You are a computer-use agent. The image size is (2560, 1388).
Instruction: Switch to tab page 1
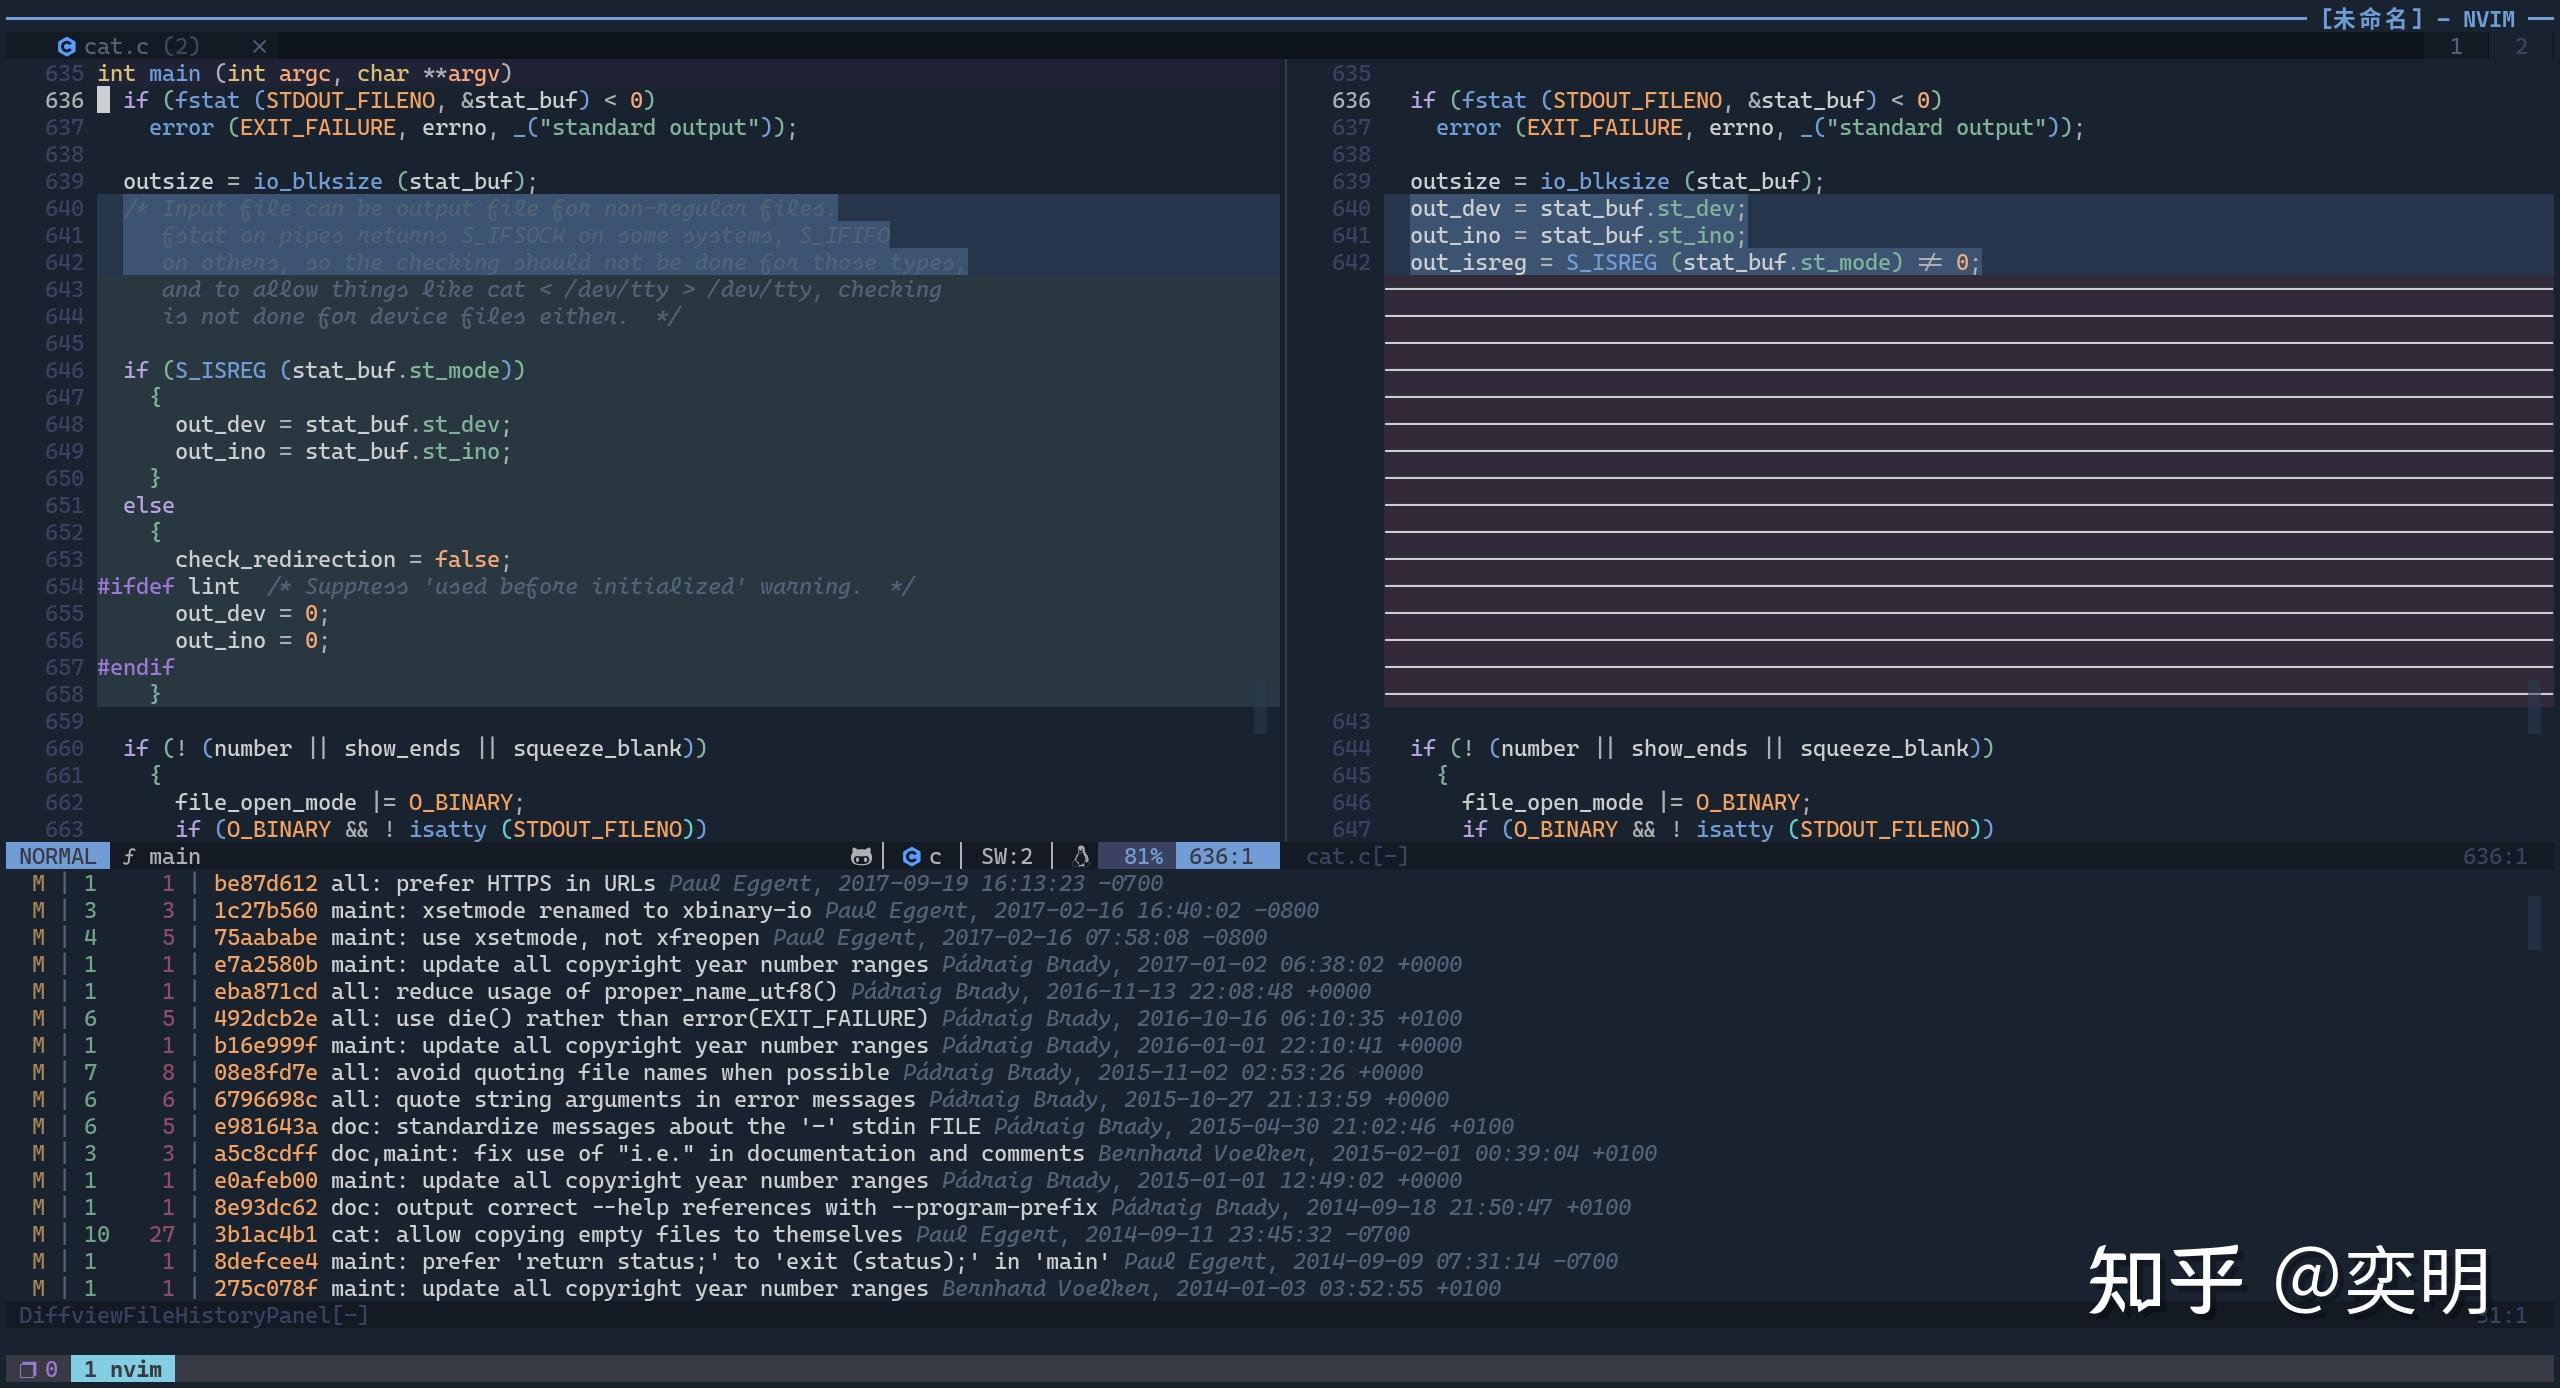click(2456, 46)
